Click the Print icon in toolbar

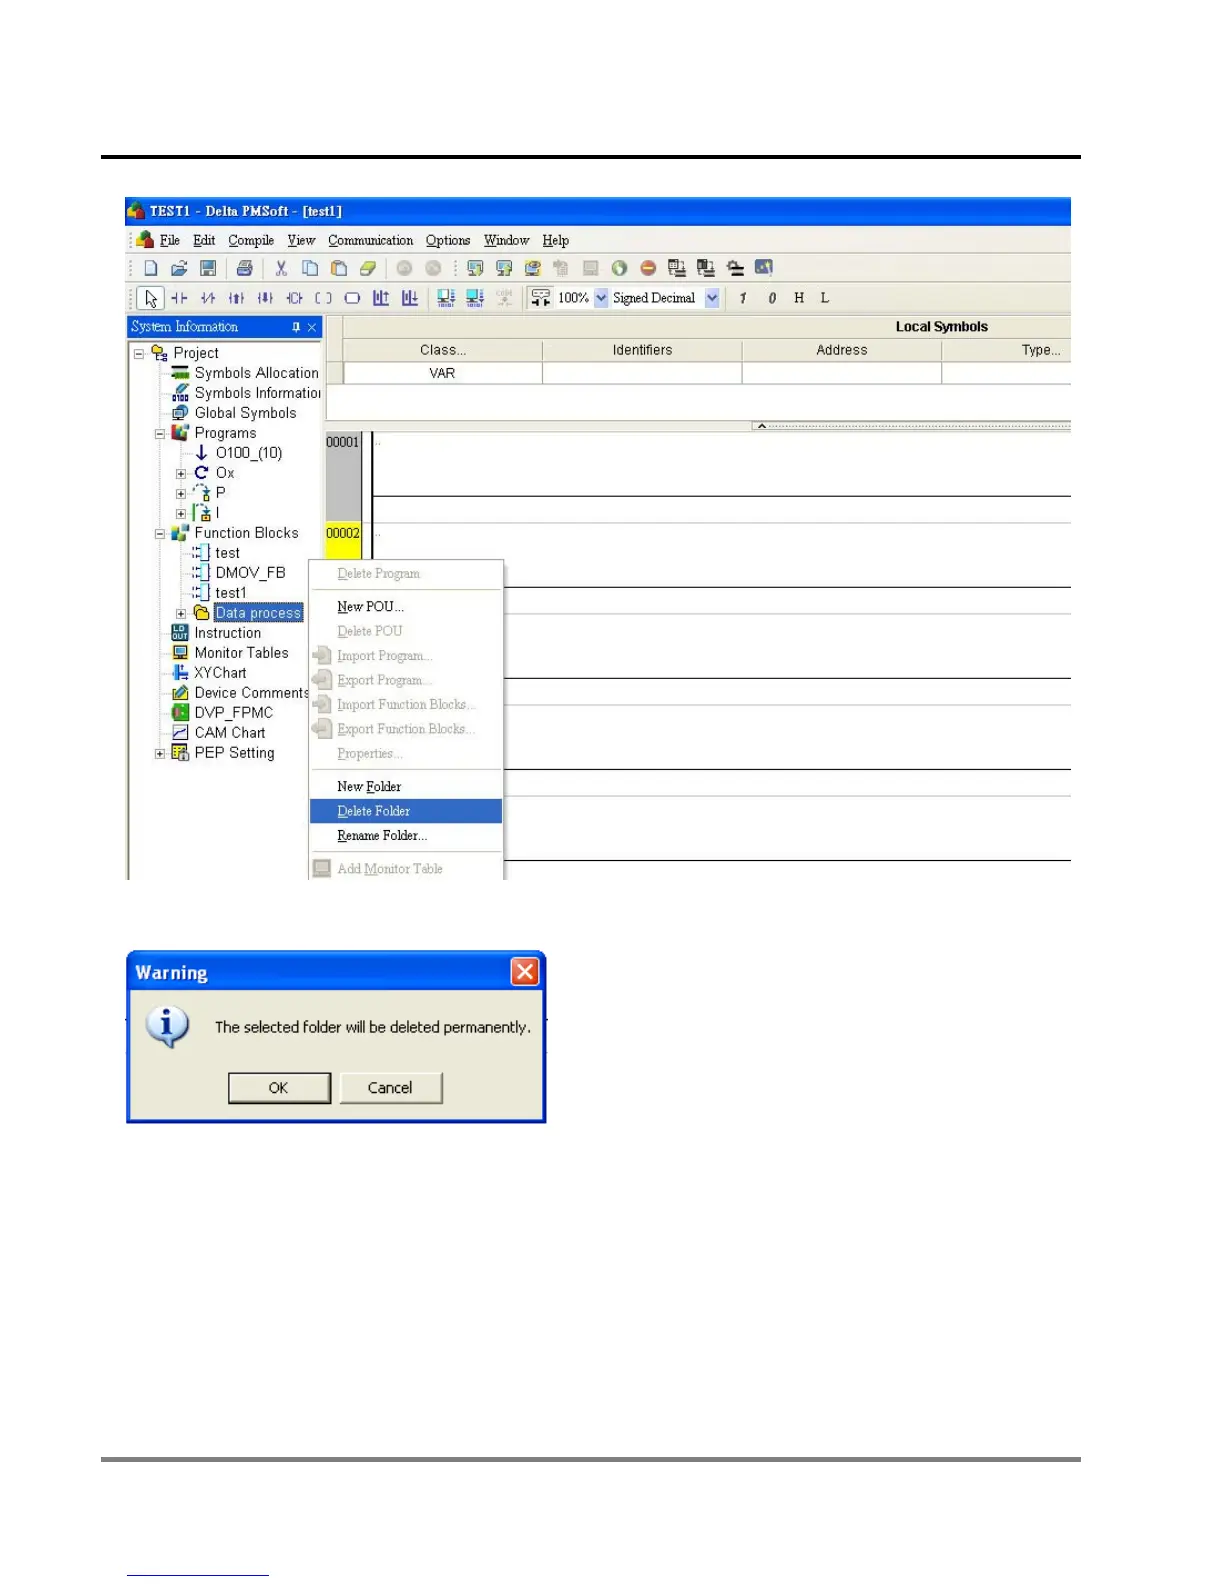click(244, 268)
